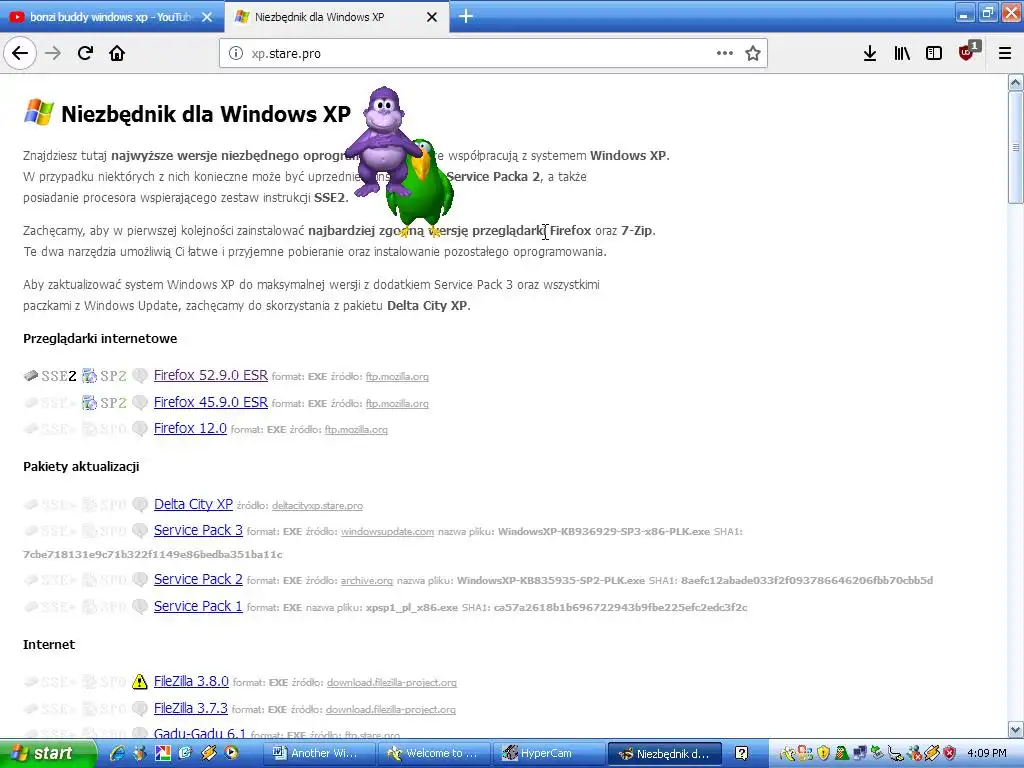The width and height of the screenshot is (1024, 768).
Task: Visit ftp.mozilla.org source for Firefox 12.0
Action: pos(356,430)
